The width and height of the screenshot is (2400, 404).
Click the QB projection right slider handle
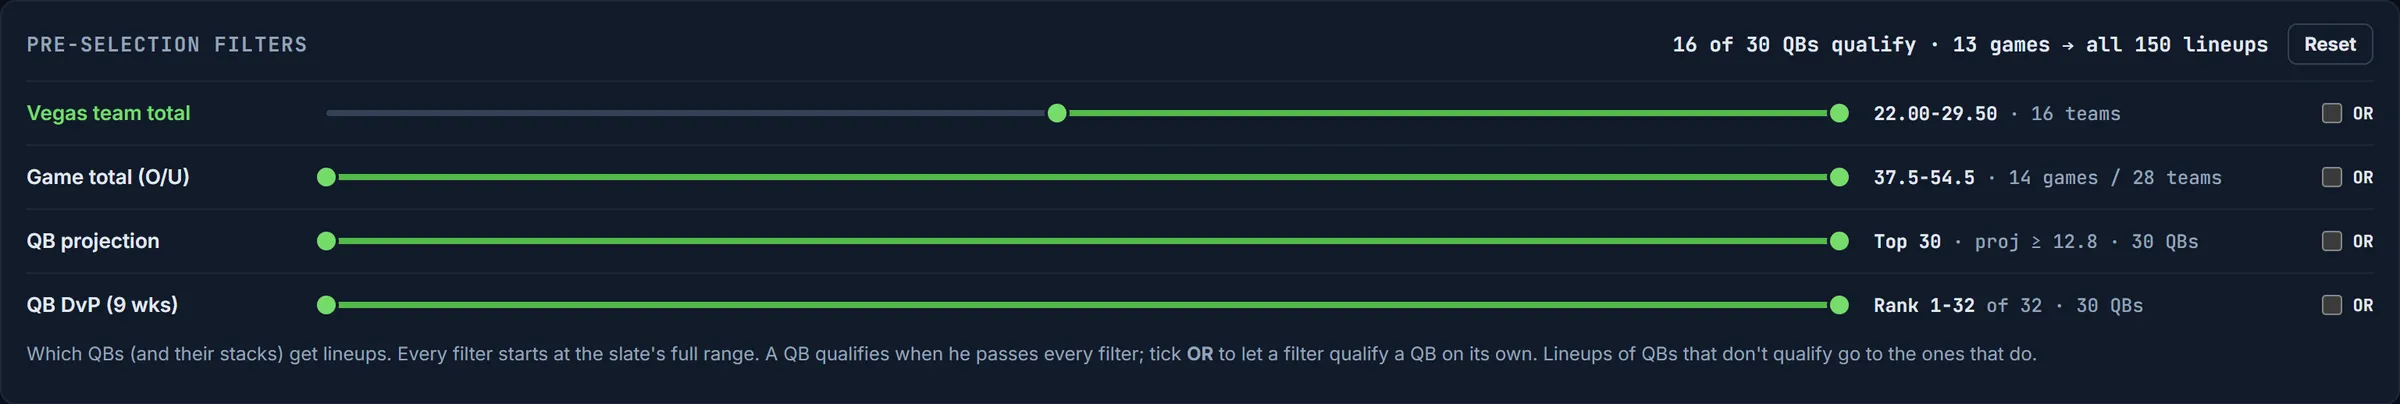pyautogui.click(x=1838, y=241)
